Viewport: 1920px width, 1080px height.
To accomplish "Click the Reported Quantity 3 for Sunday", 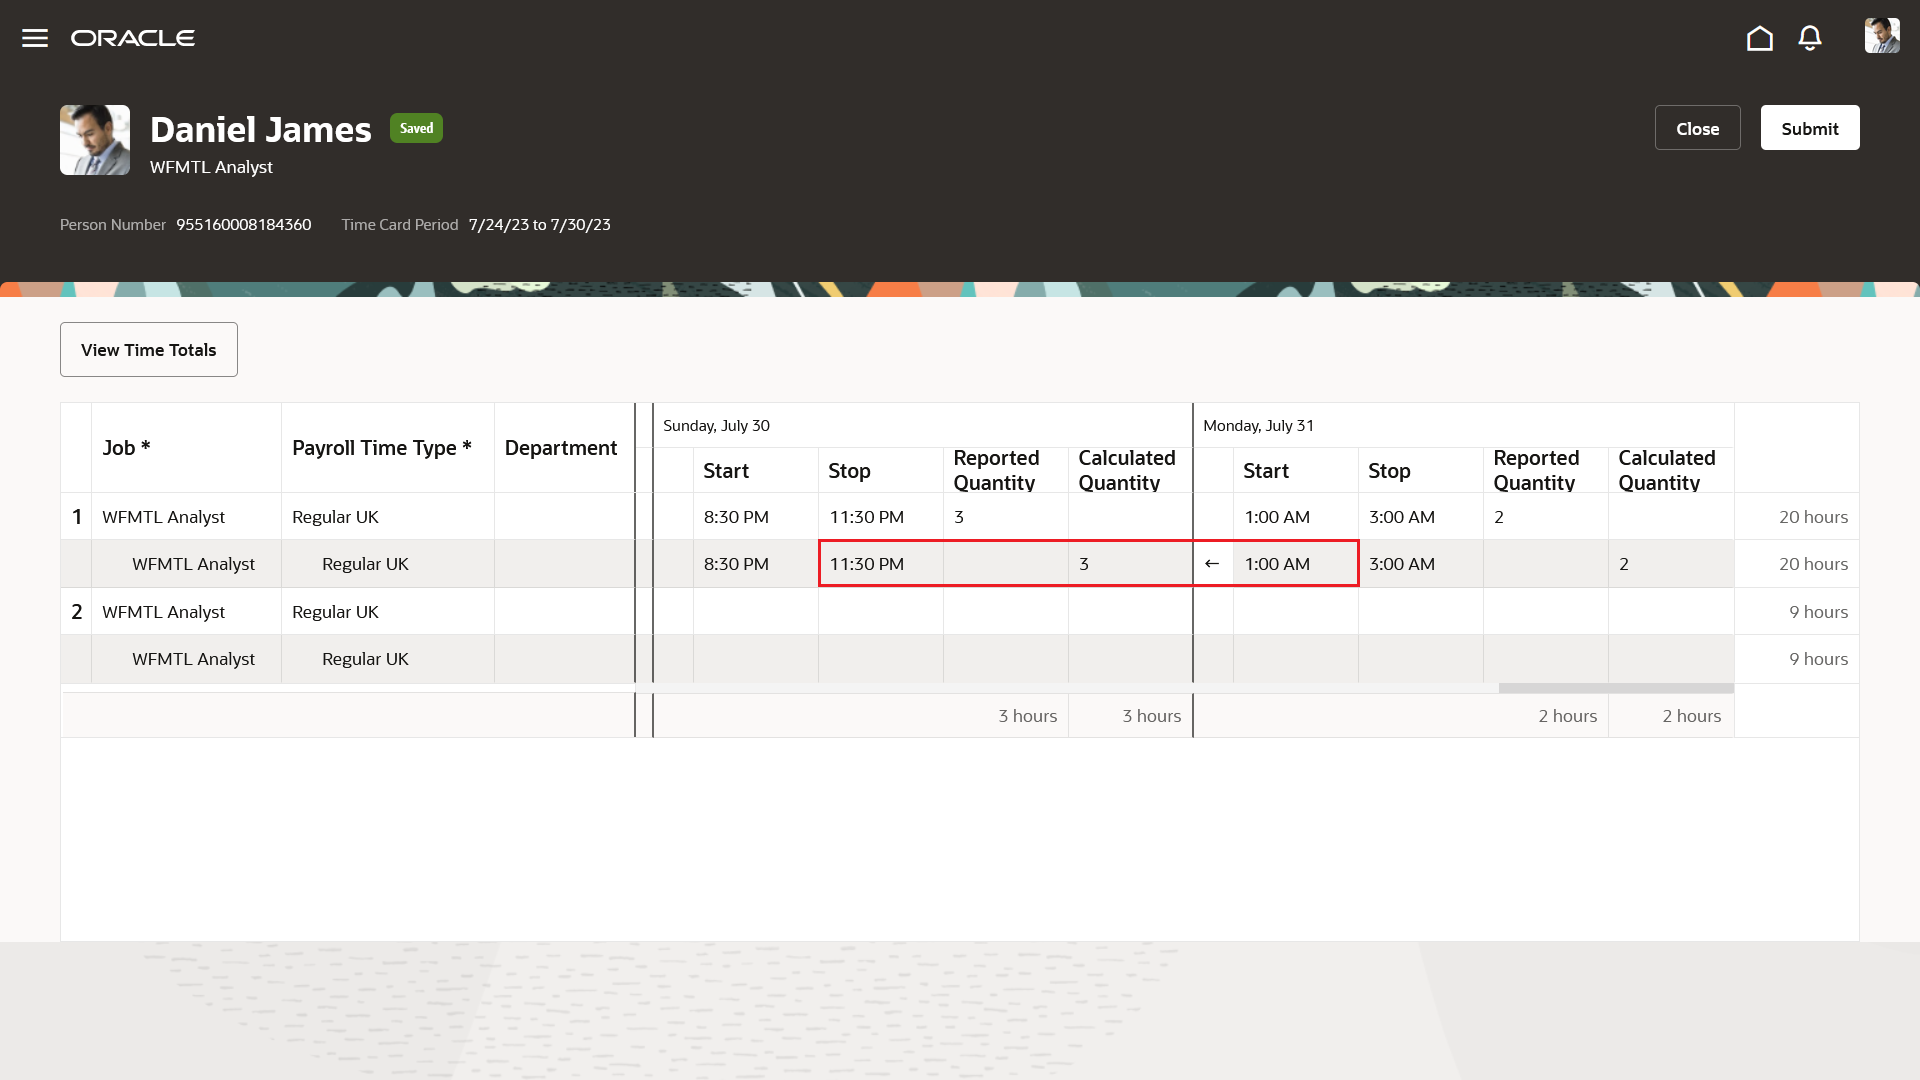I will pos(958,516).
